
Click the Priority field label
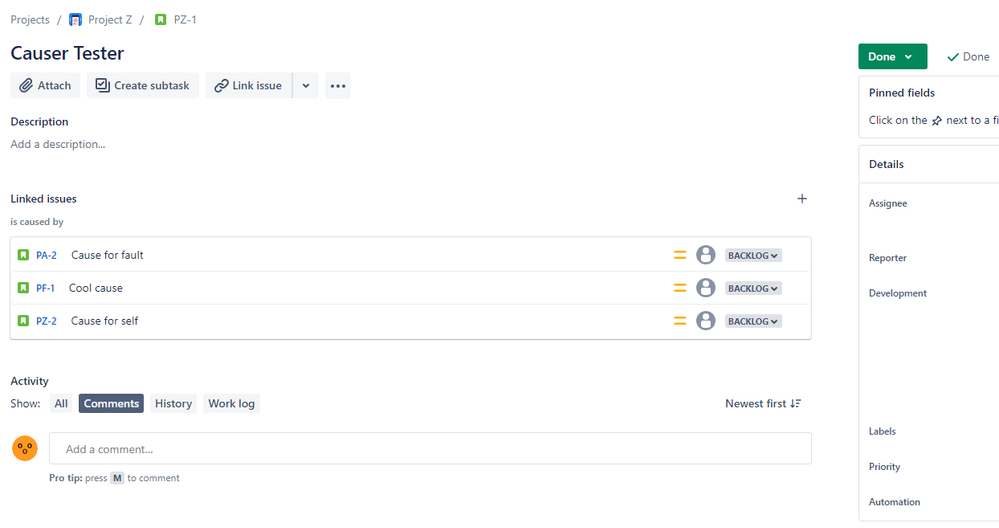click(x=884, y=466)
